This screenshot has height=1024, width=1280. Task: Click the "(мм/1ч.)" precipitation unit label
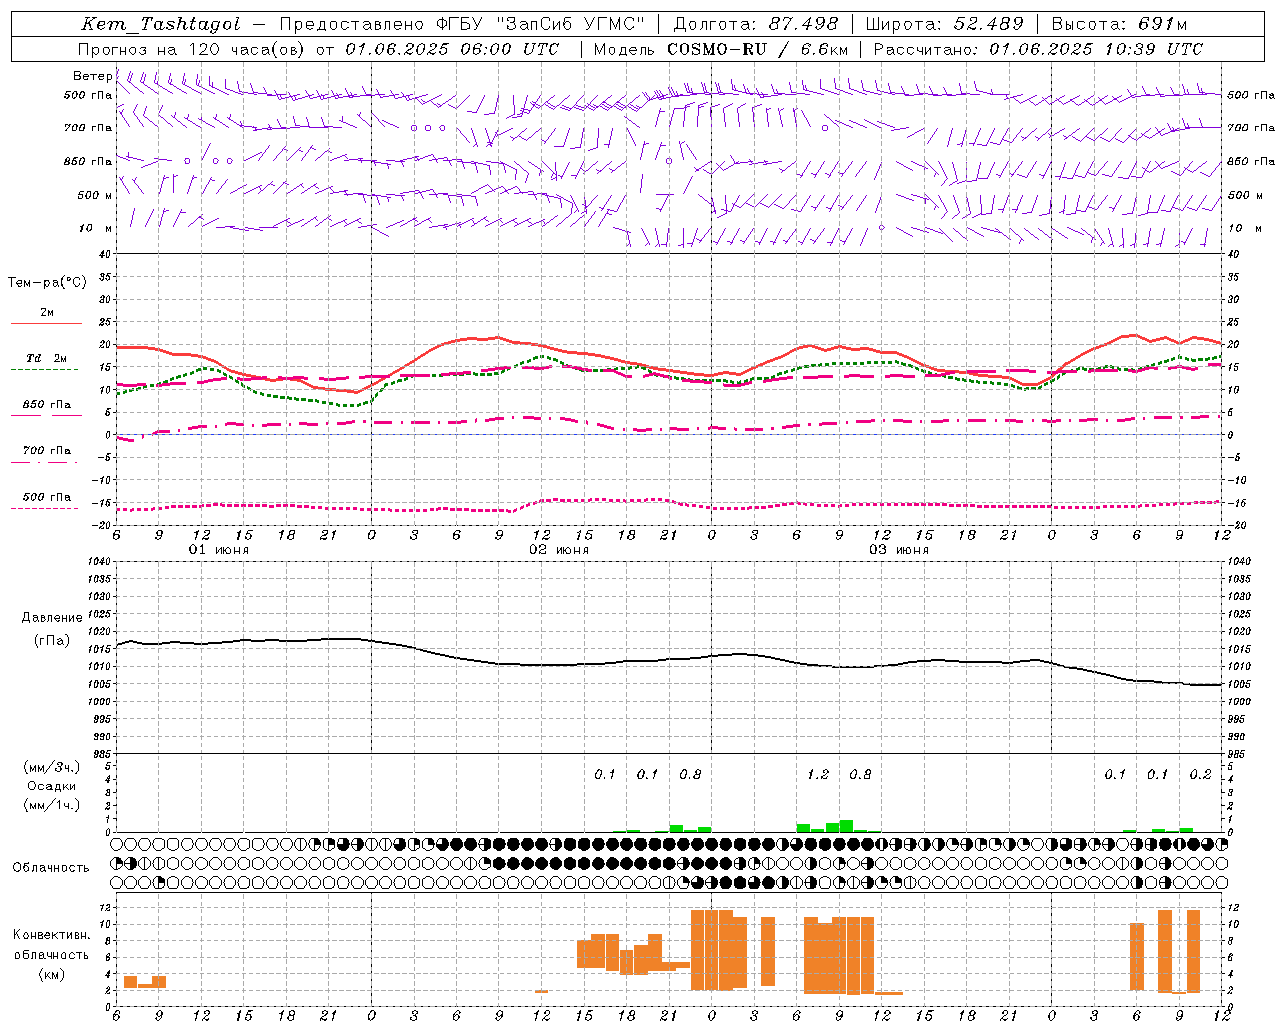click(52, 805)
